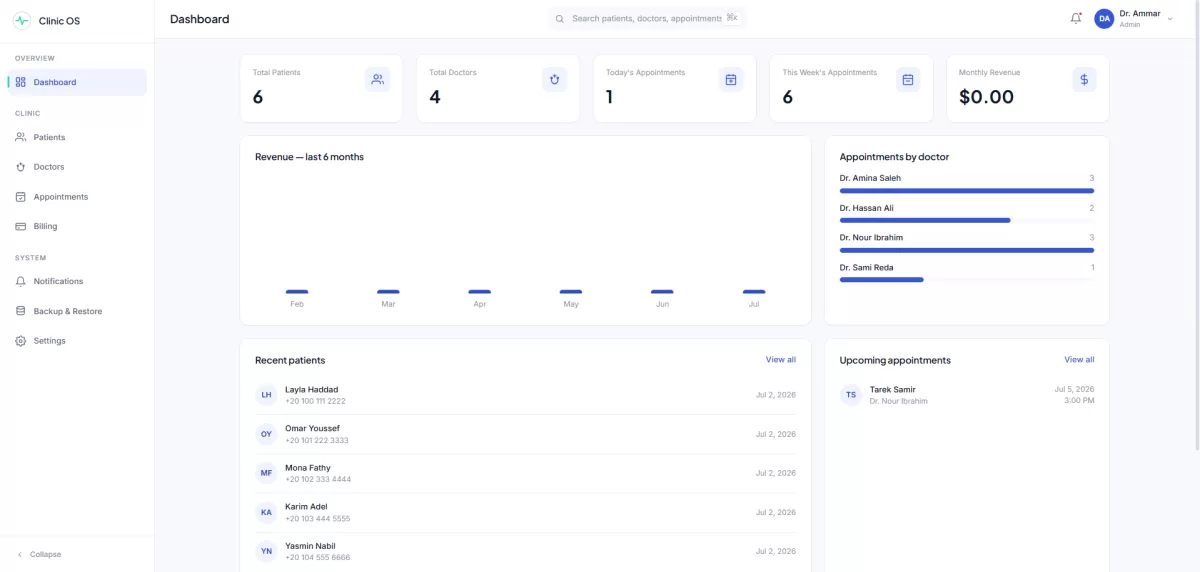Click the Notifications bell icon in sidebar

click(21, 281)
